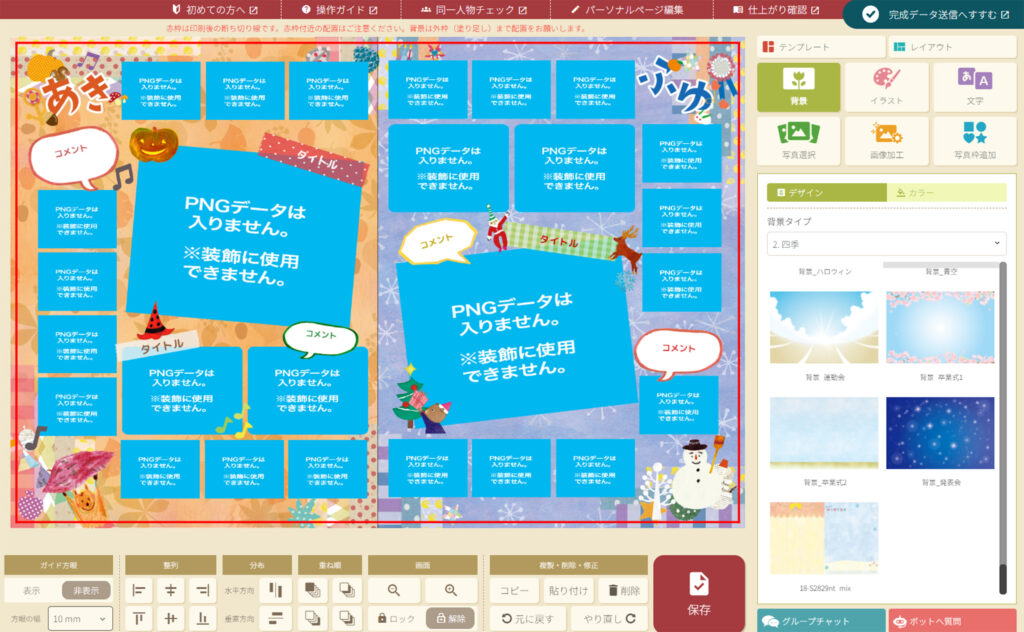Align selected objects to left edge
Screen dimensions: 1024x632
[x=139, y=591]
